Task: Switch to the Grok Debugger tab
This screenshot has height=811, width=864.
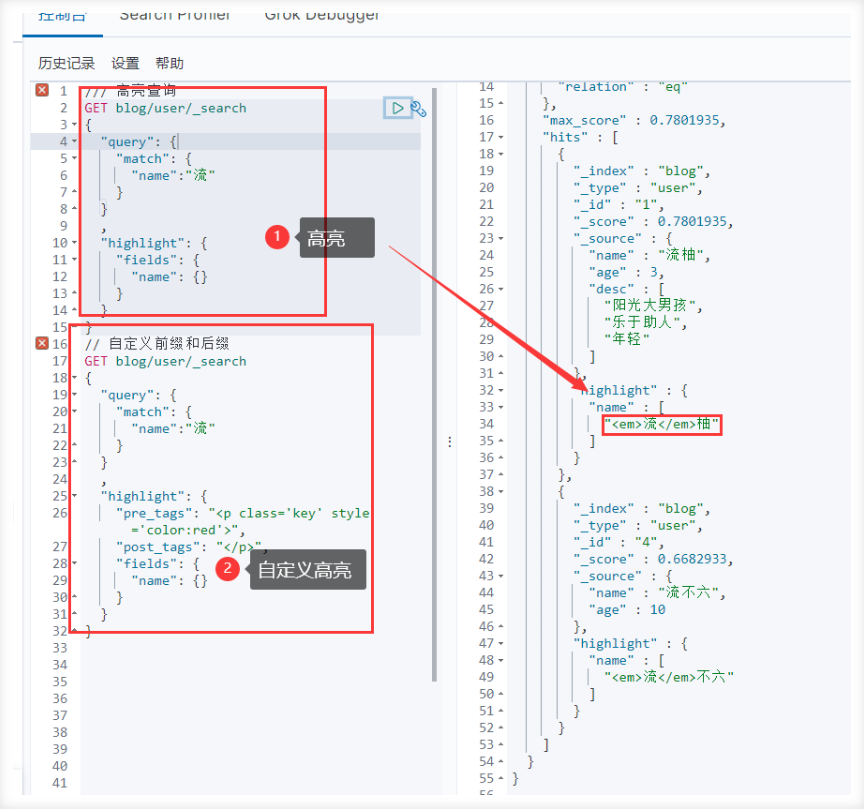Action: [x=322, y=15]
